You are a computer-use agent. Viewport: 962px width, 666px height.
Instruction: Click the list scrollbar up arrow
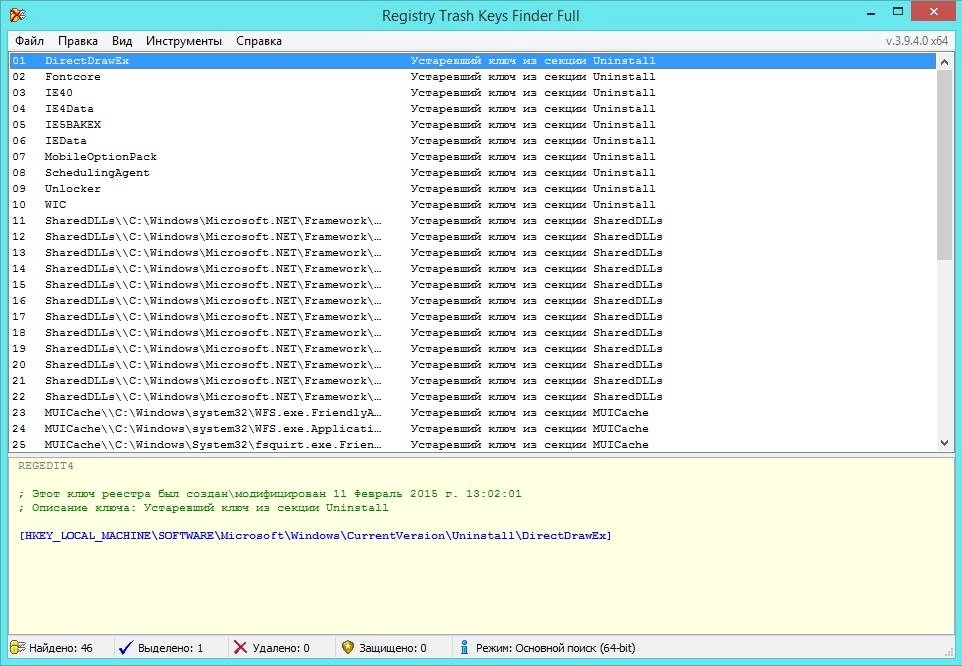[x=944, y=62]
